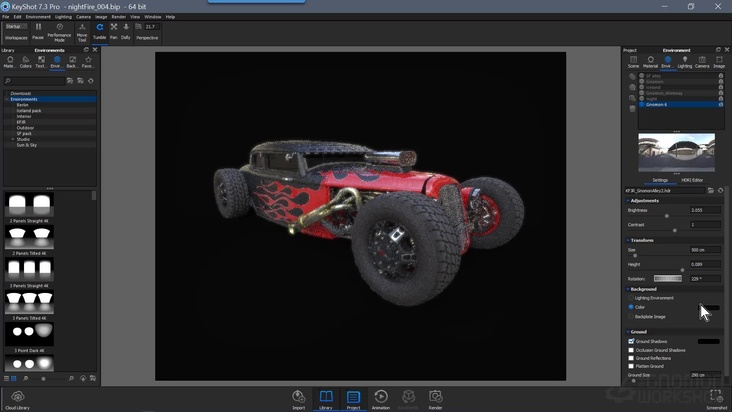
Task: Switch Project panel to Scene tab
Action: pyautogui.click(x=633, y=62)
